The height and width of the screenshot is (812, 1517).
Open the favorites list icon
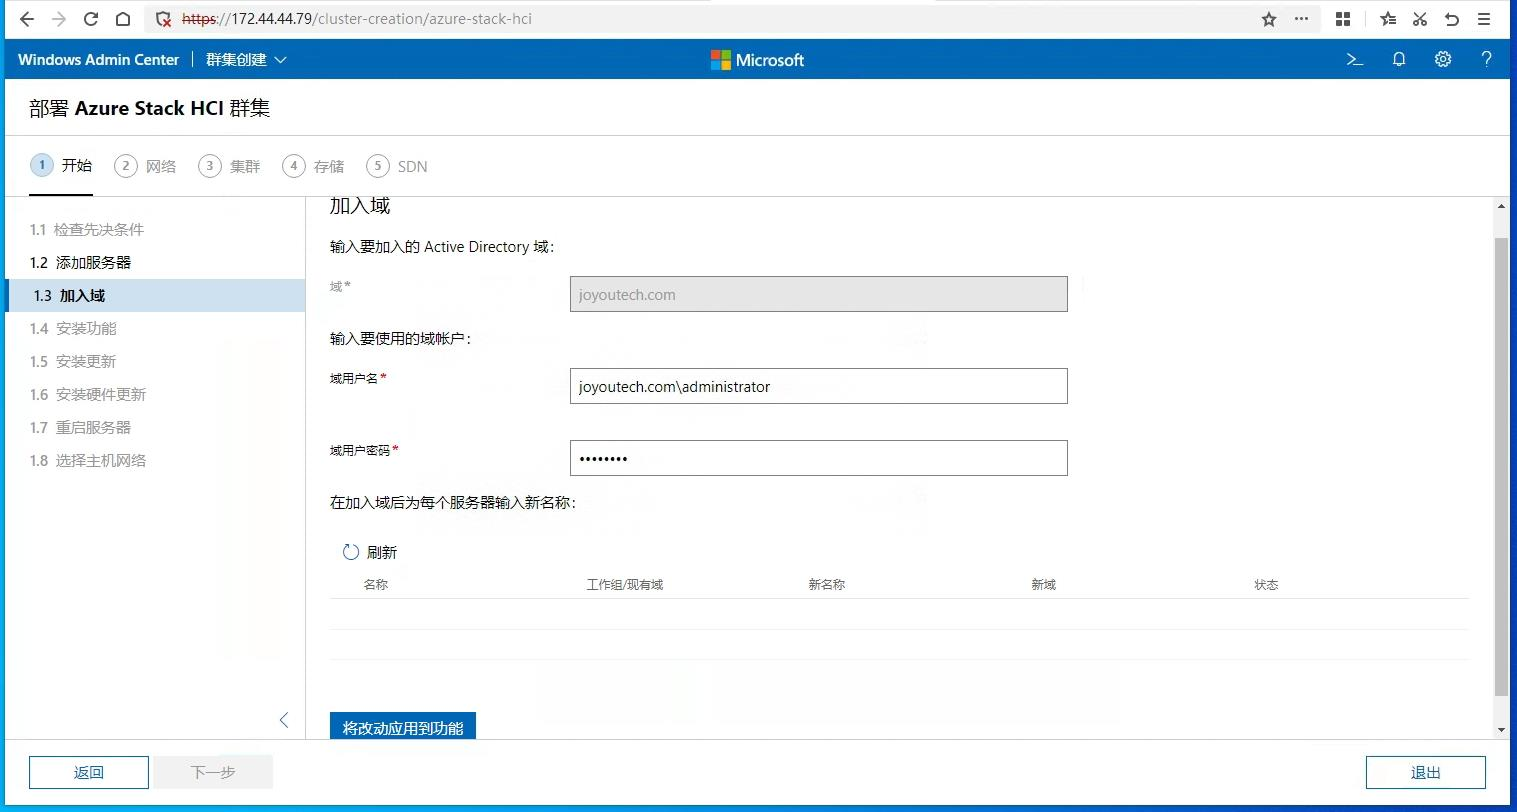[1388, 19]
